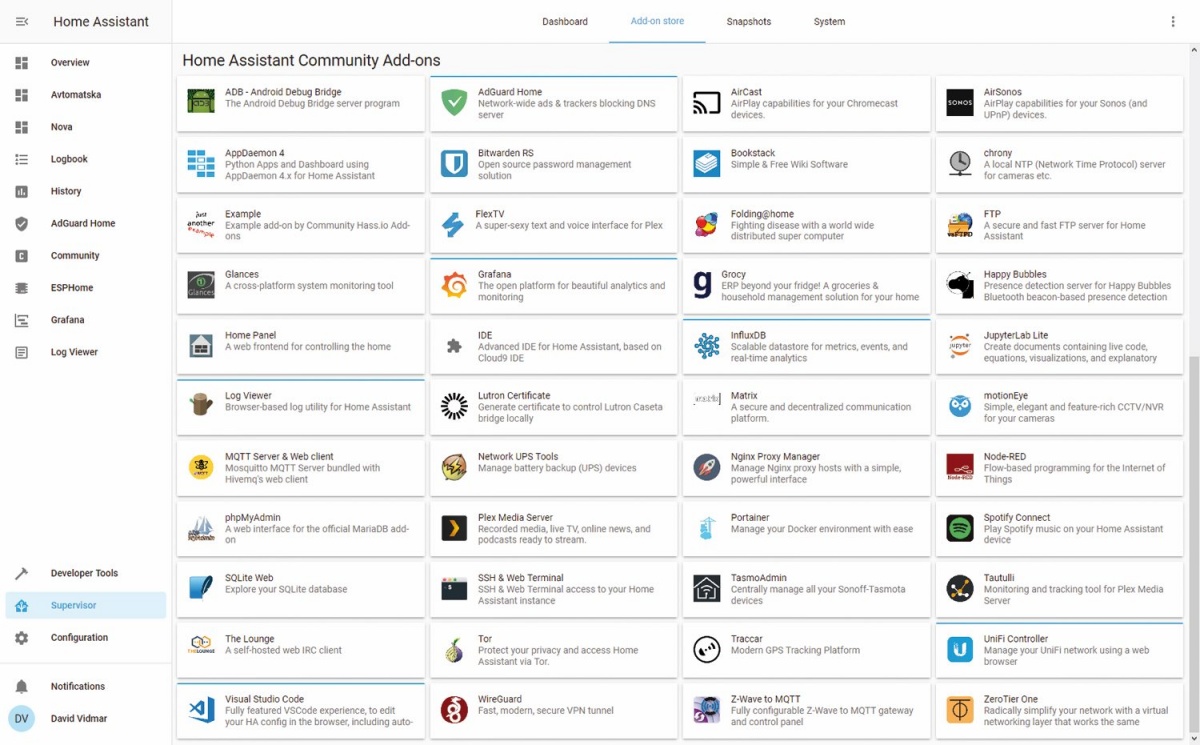Click the Home Assistant title
The image size is (1200, 745).
point(101,21)
